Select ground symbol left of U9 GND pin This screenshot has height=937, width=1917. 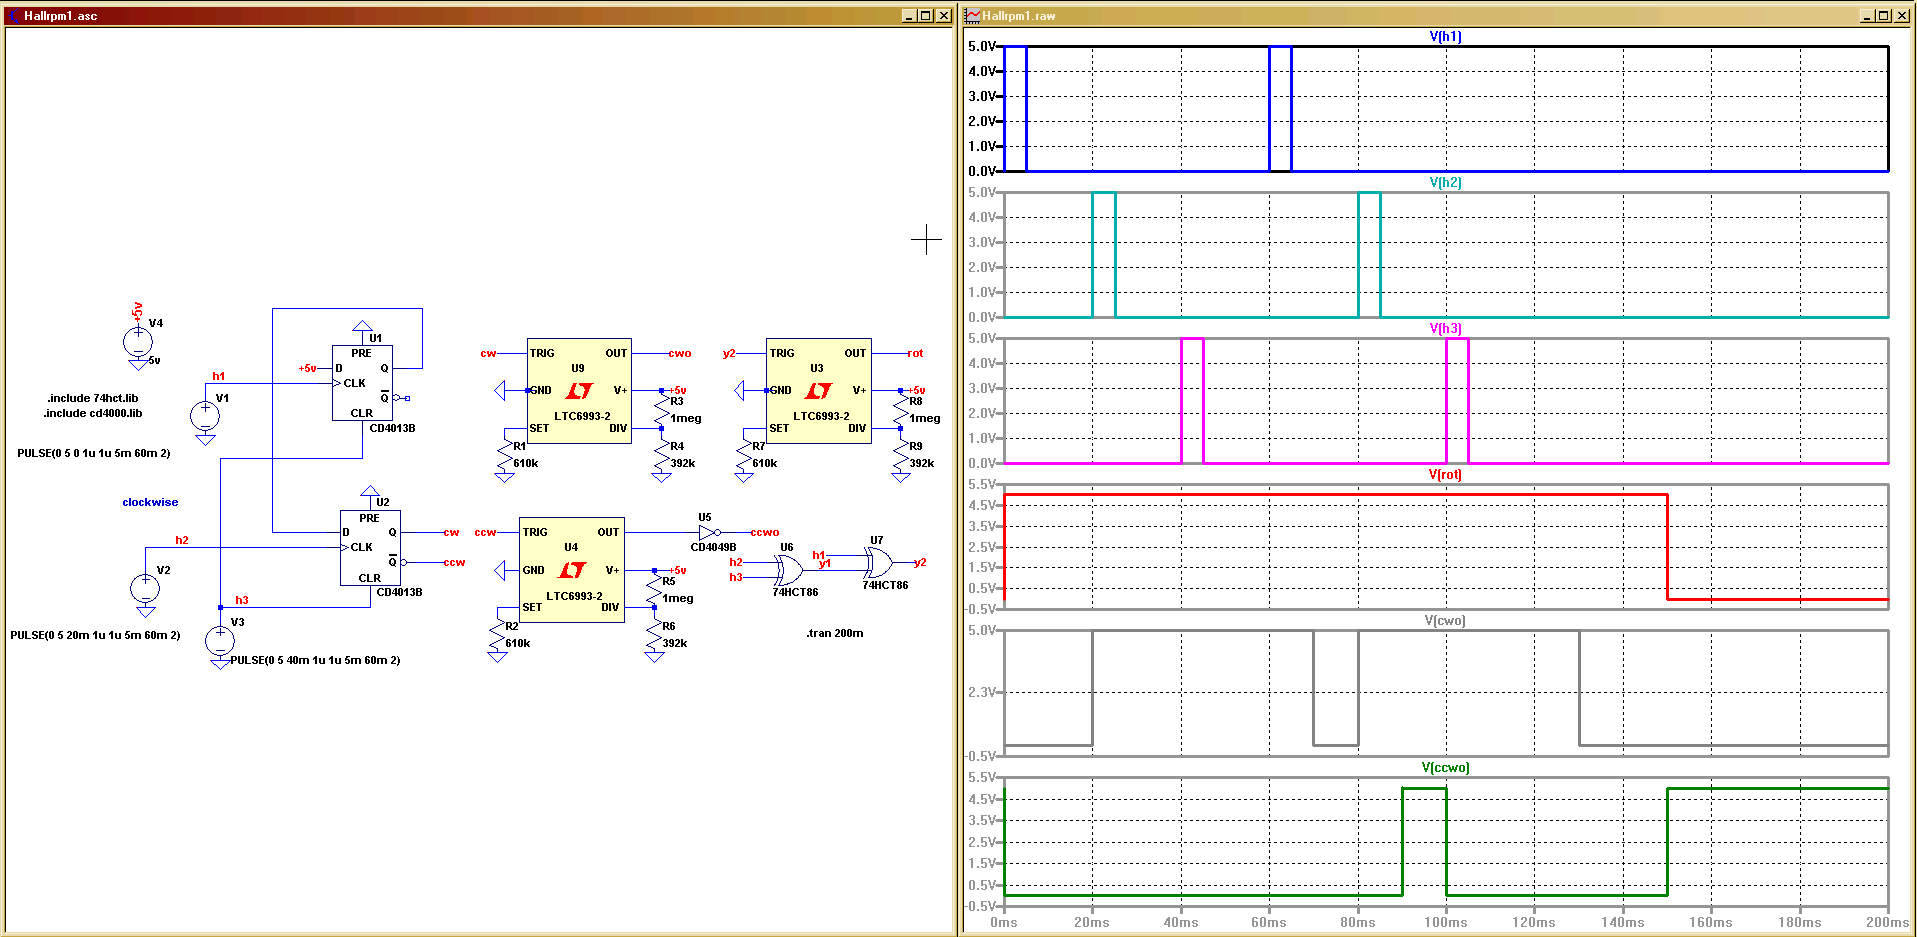[x=501, y=390]
